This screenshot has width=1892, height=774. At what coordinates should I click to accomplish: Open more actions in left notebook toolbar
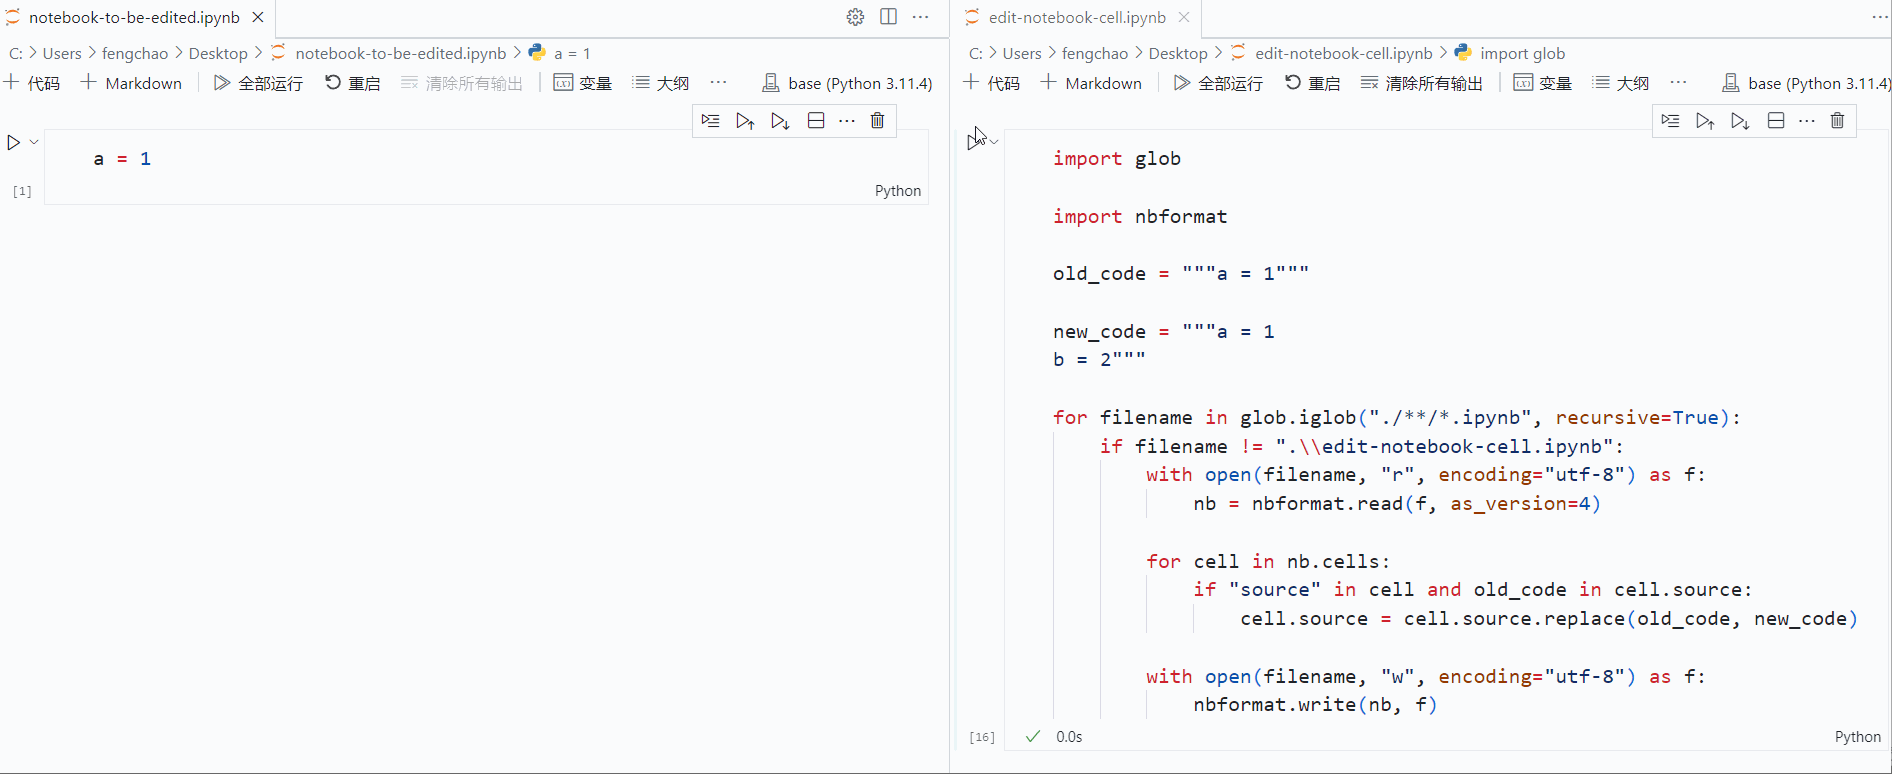tap(718, 83)
